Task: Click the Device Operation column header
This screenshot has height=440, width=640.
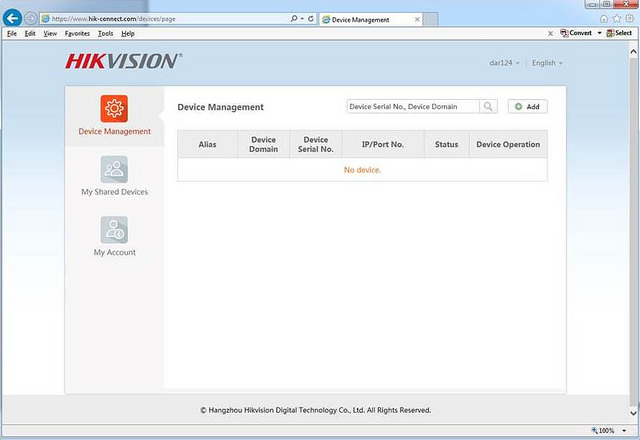Action: click(x=508, y=144)
